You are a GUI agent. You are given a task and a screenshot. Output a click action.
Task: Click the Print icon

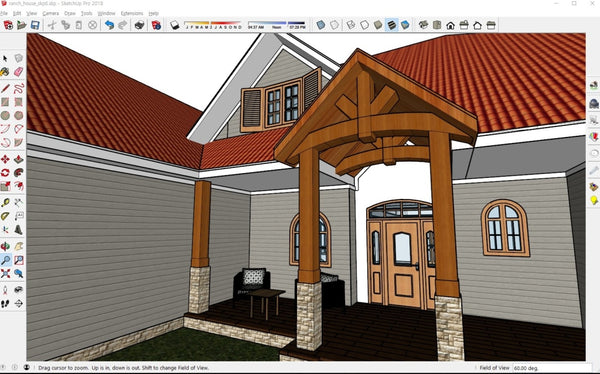coord(139,25)
